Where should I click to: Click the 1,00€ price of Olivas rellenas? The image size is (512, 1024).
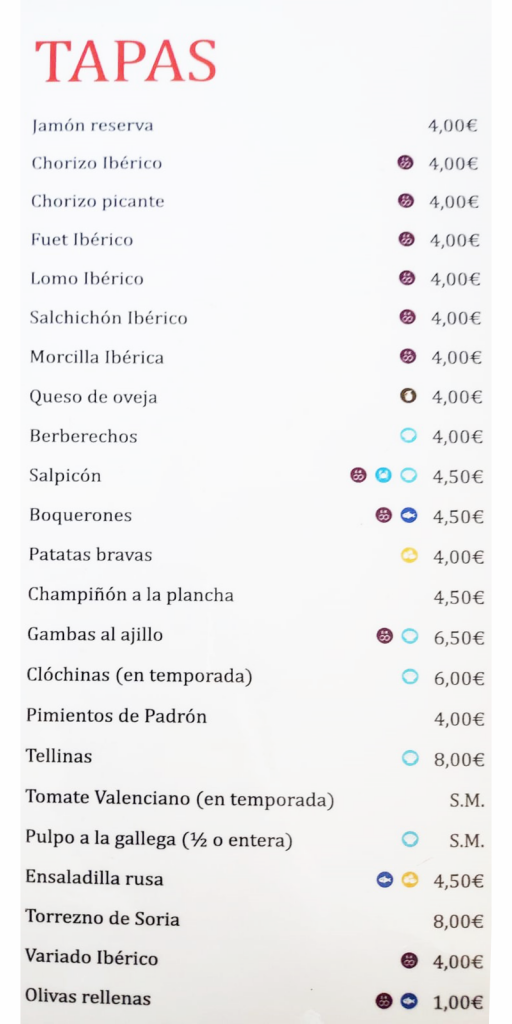tap(458, 1002)
